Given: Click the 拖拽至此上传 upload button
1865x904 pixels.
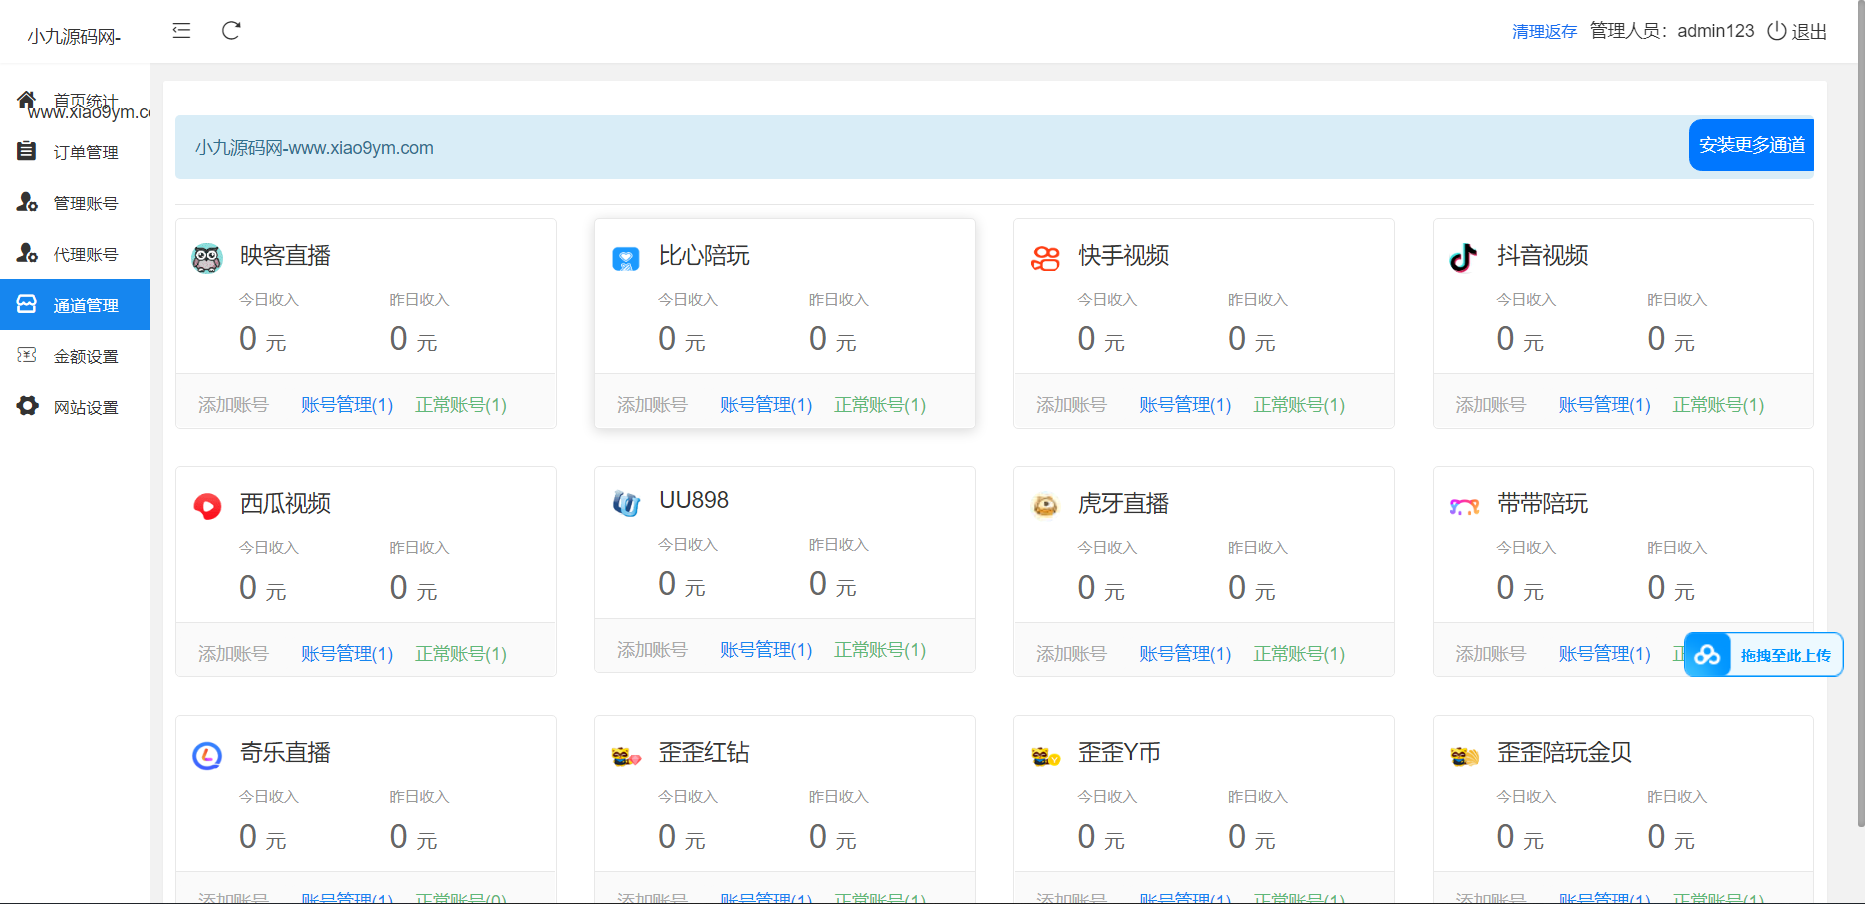Looking at the screenshot, I should [x=1763, y=655].
